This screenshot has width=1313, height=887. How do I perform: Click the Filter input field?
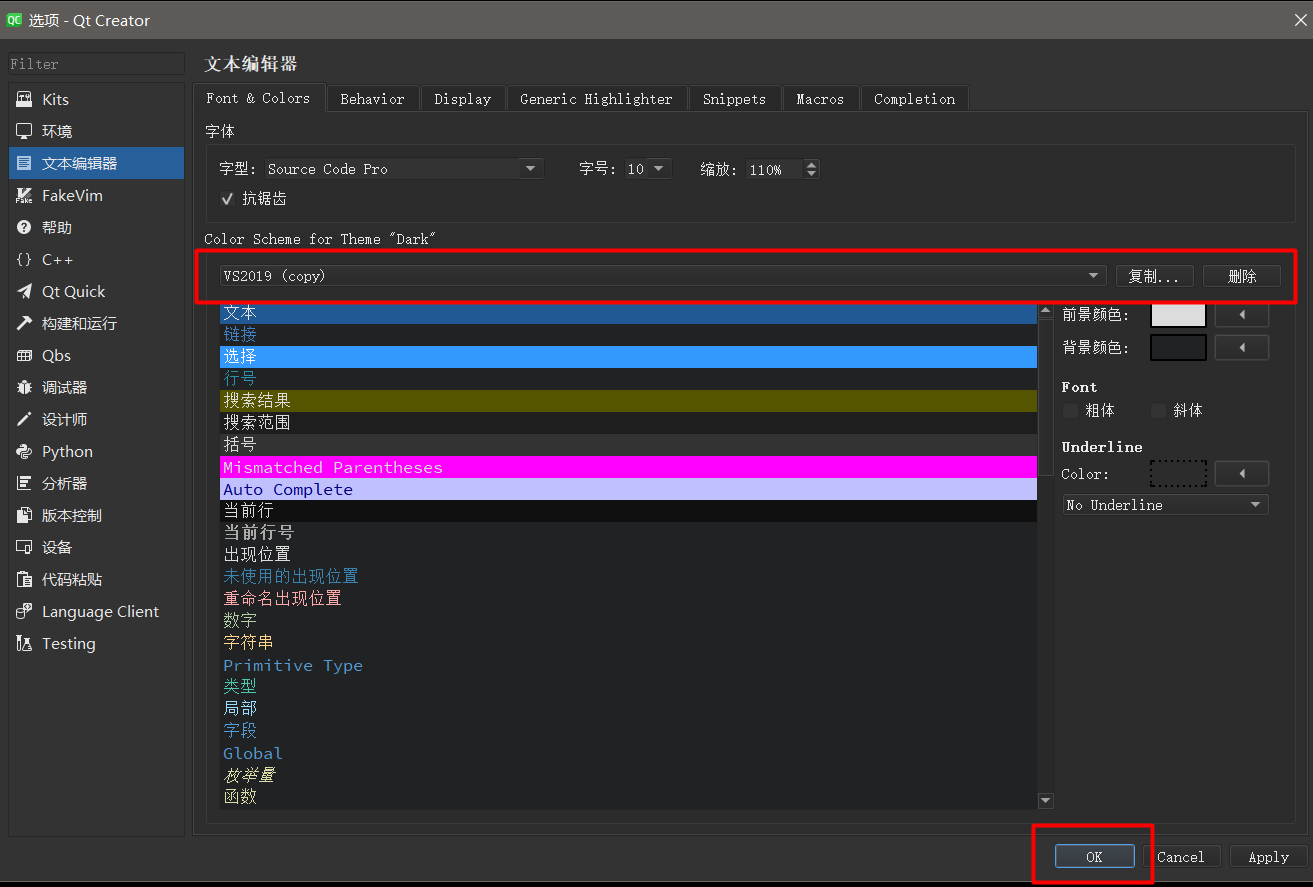tap(96, 64)
